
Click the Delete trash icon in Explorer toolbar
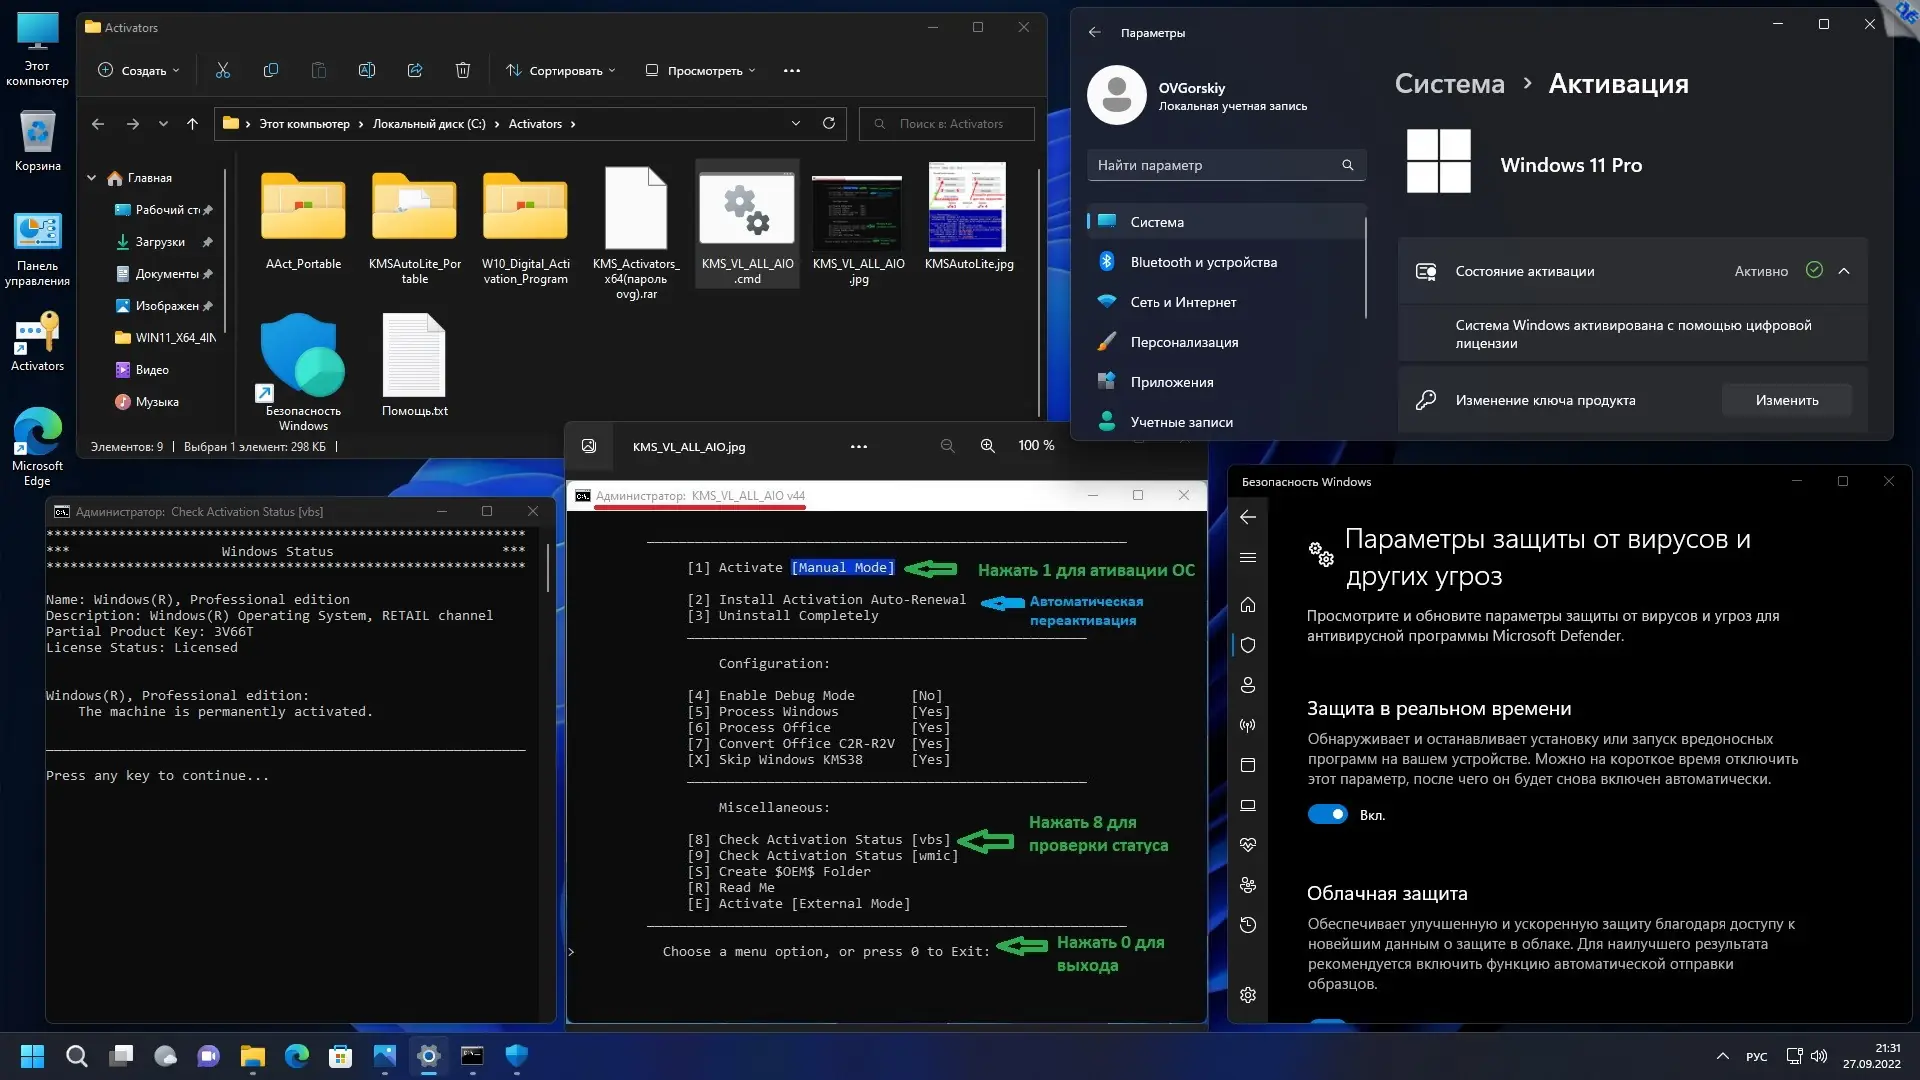[462, 71]
